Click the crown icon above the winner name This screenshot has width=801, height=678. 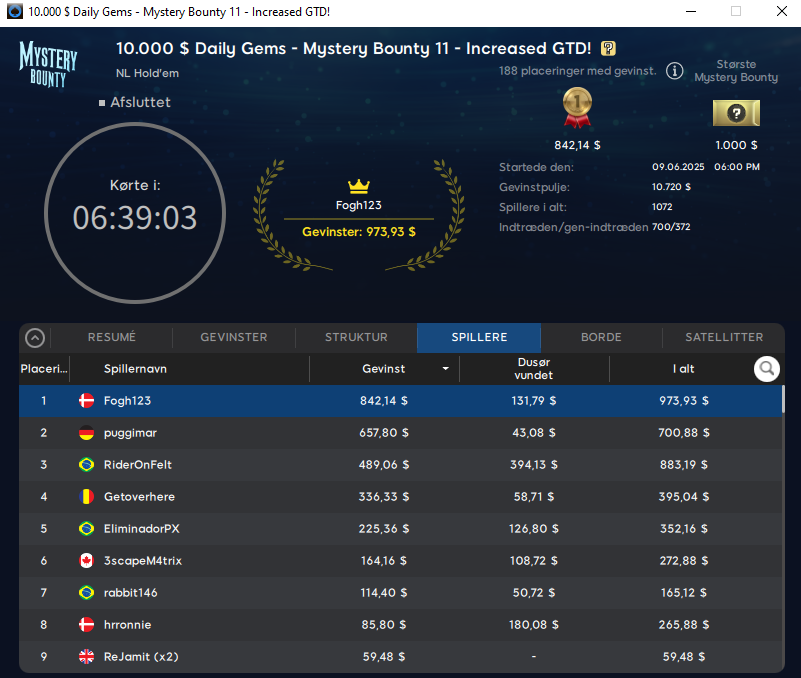pyautogui.click(x=359, y=186)
